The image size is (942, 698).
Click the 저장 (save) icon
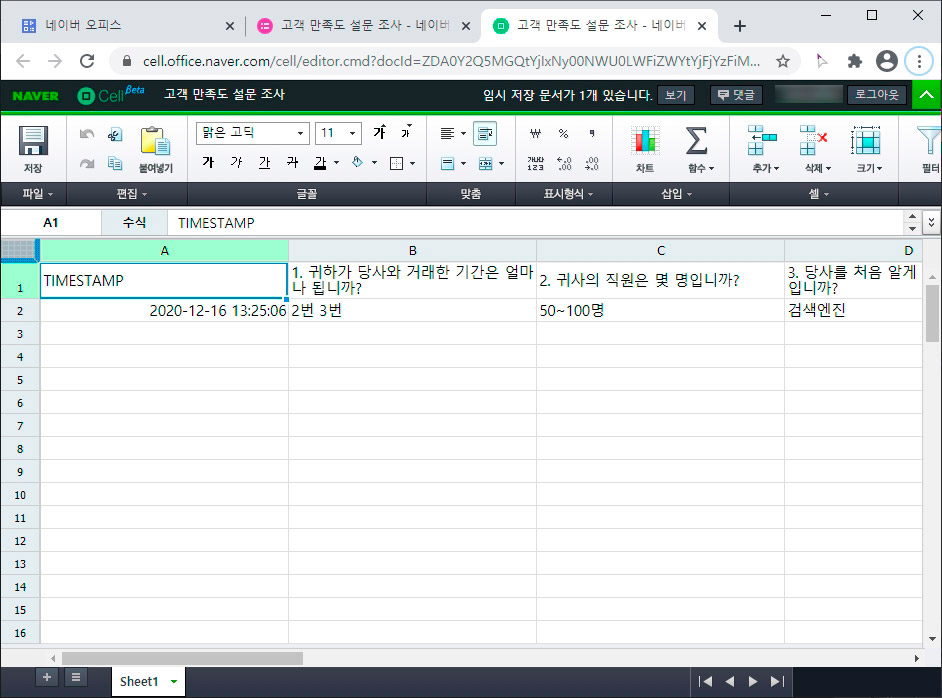tap(33, 140)
